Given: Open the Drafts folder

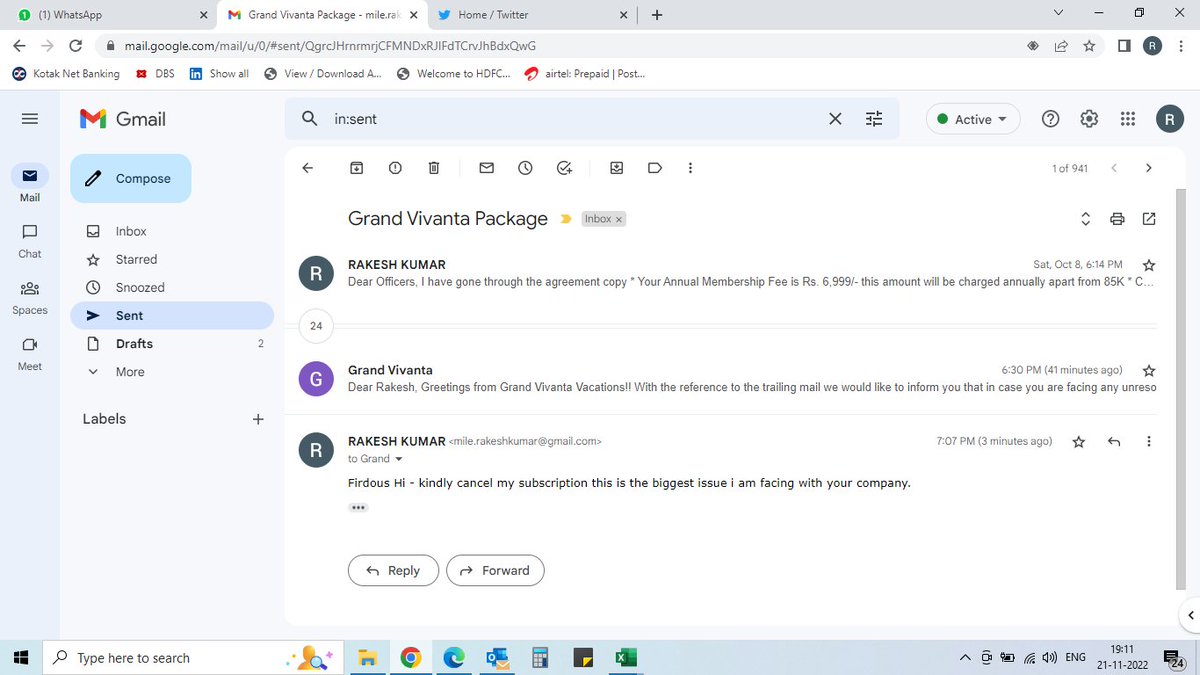Looking at the screenshot, I should (x=134, y=343).
